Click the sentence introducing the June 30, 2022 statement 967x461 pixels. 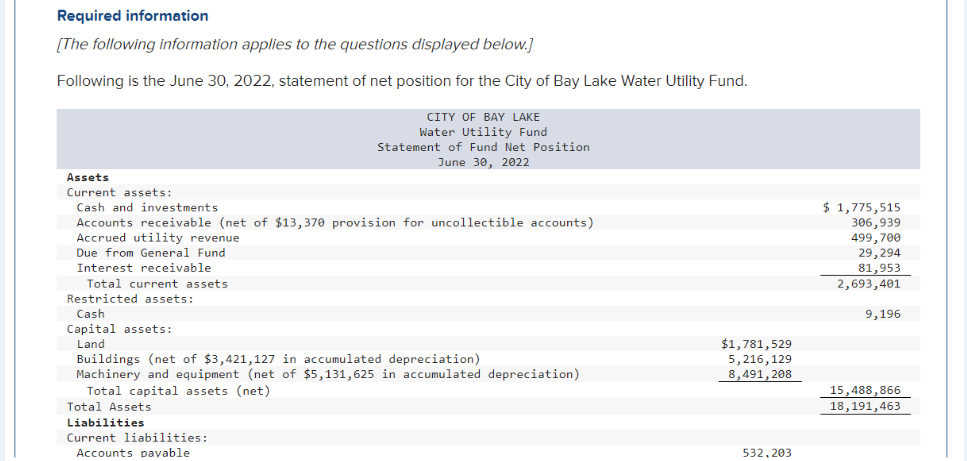(402, 81)
